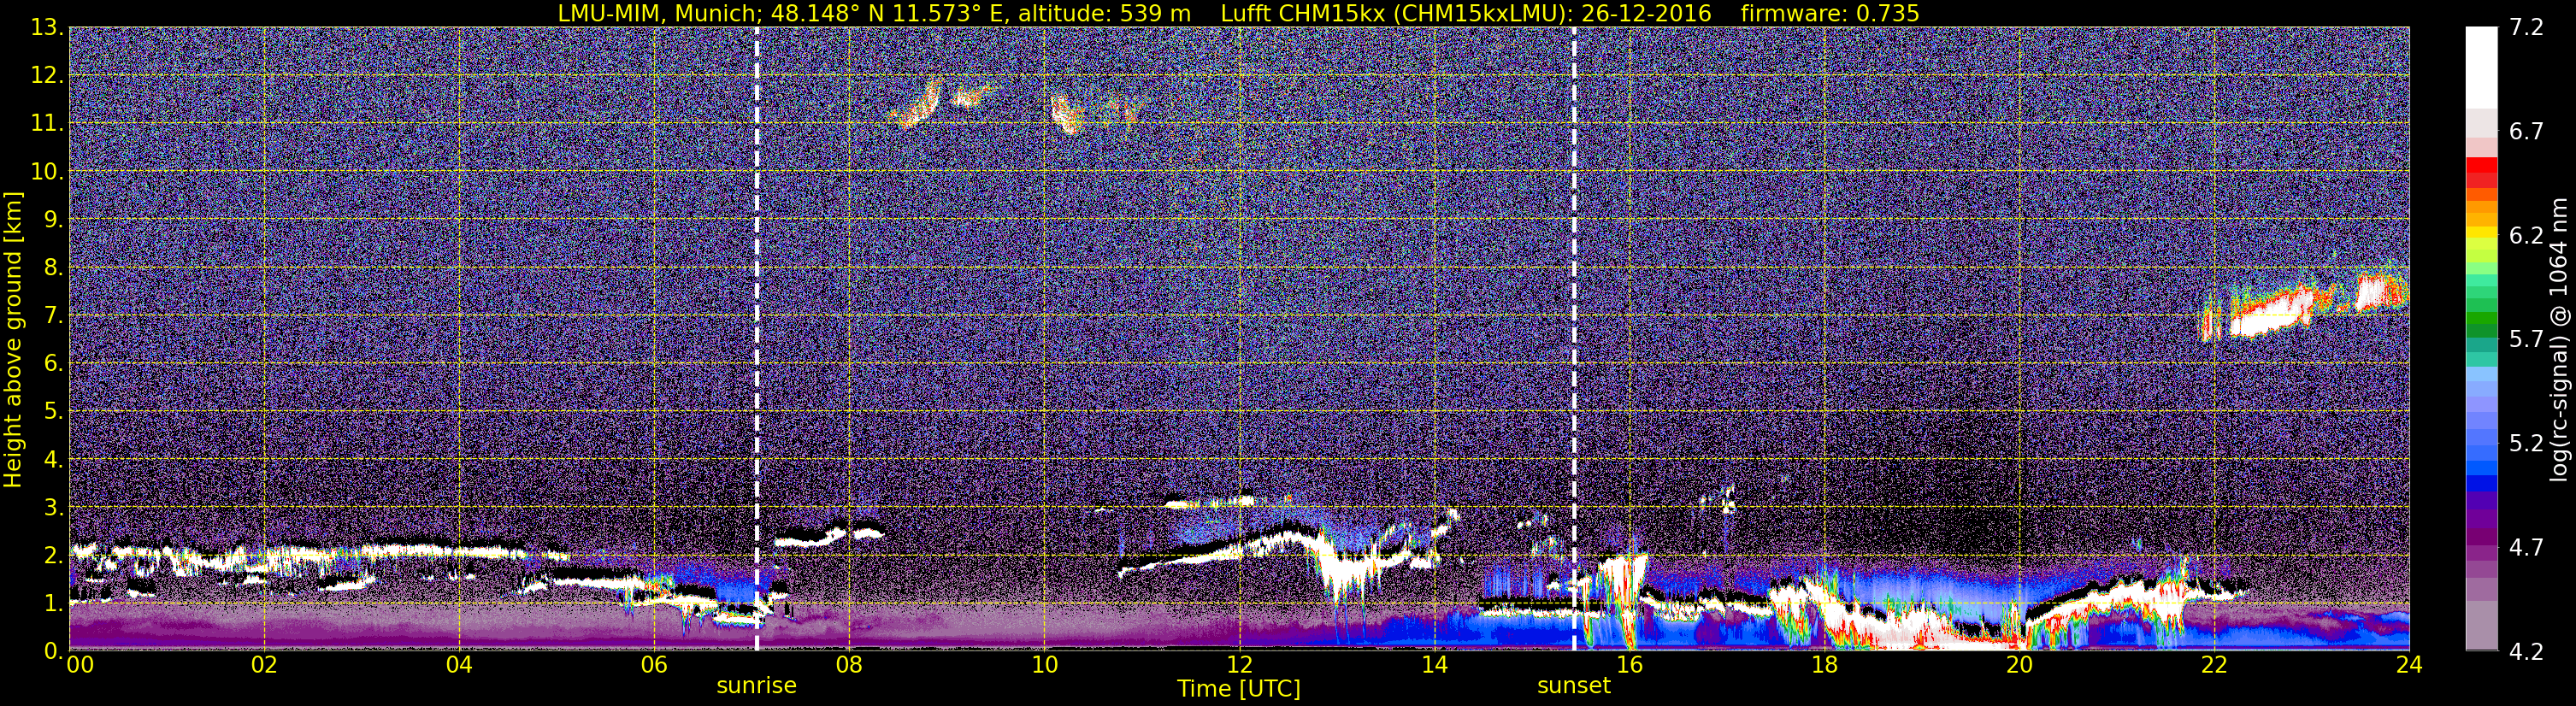The image size is (2576, 706).
Task: Click the height axis tick label 4
Action: click(x=53, y=460)
